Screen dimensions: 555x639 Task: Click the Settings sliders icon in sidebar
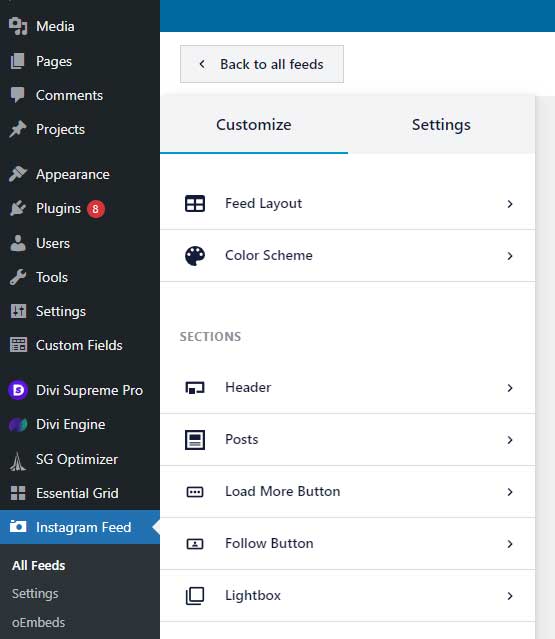(x=18, y=311)
